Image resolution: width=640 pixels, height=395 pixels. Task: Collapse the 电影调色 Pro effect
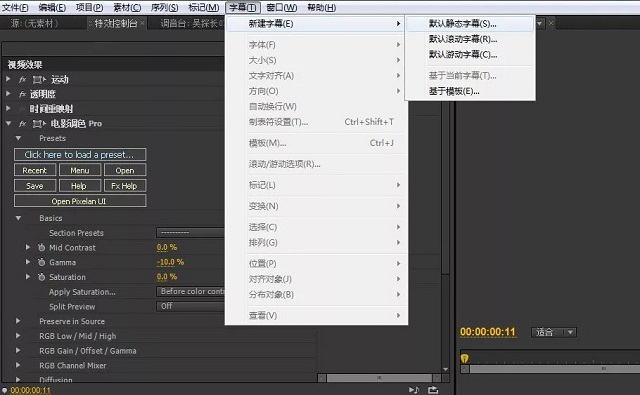click(x=8, y=123)
